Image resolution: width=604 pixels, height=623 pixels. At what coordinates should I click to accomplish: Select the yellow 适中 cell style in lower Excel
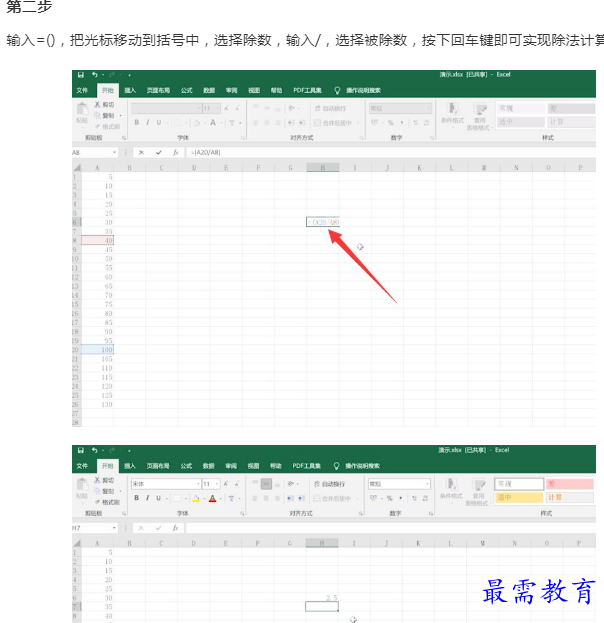click(x=518, y=498)
